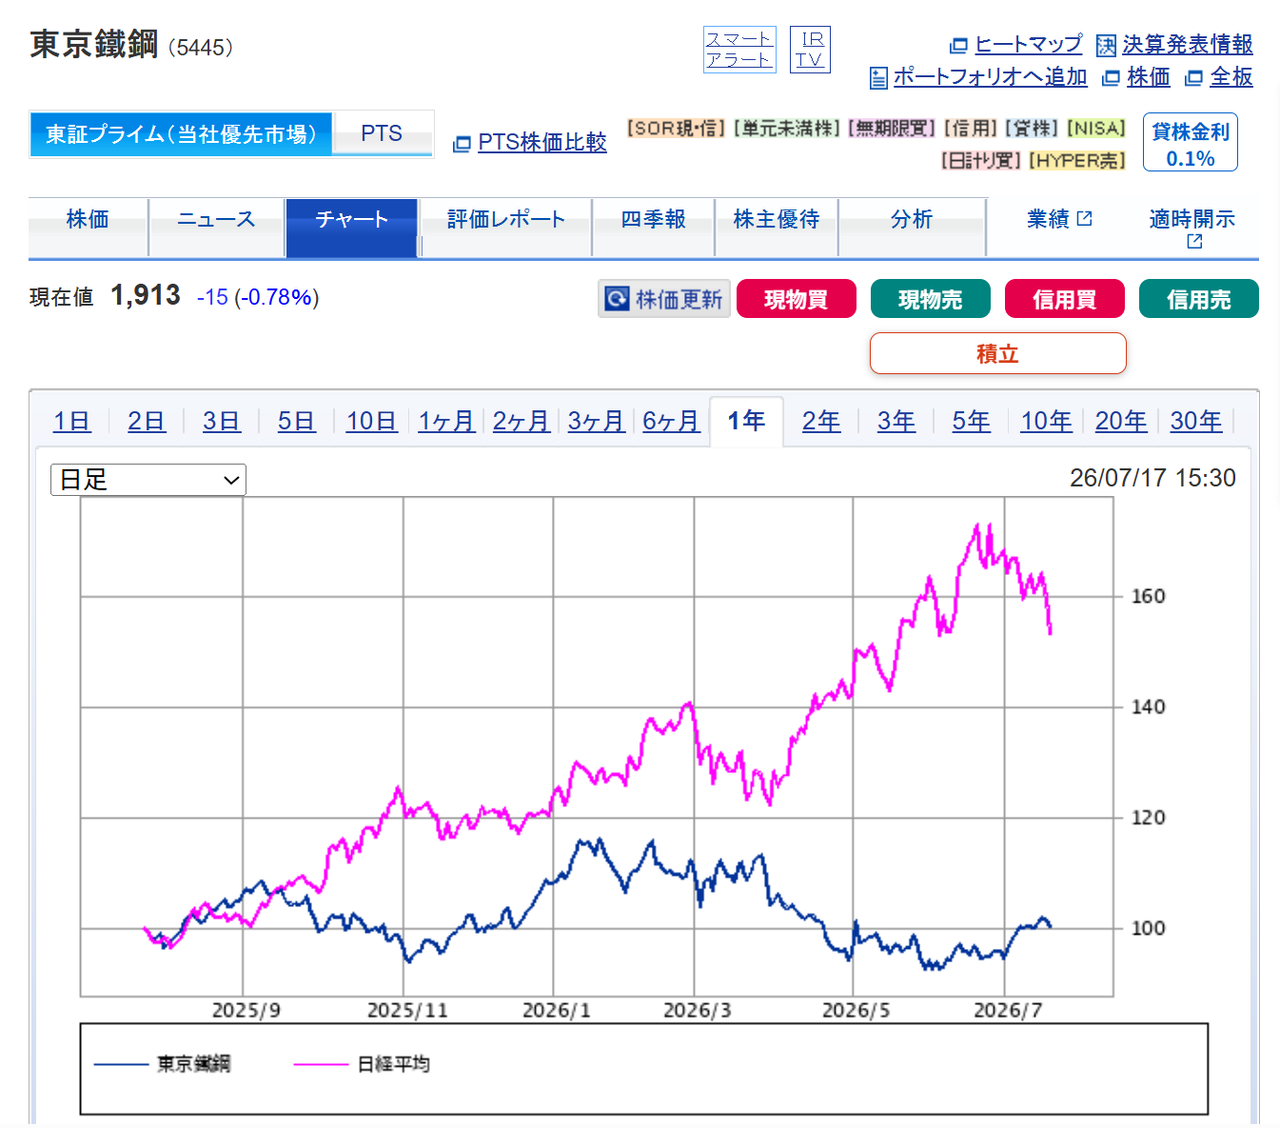This screenshot has height=1128, width=1280.
Task: Set chart period to 3年
Action: (897, 421)
